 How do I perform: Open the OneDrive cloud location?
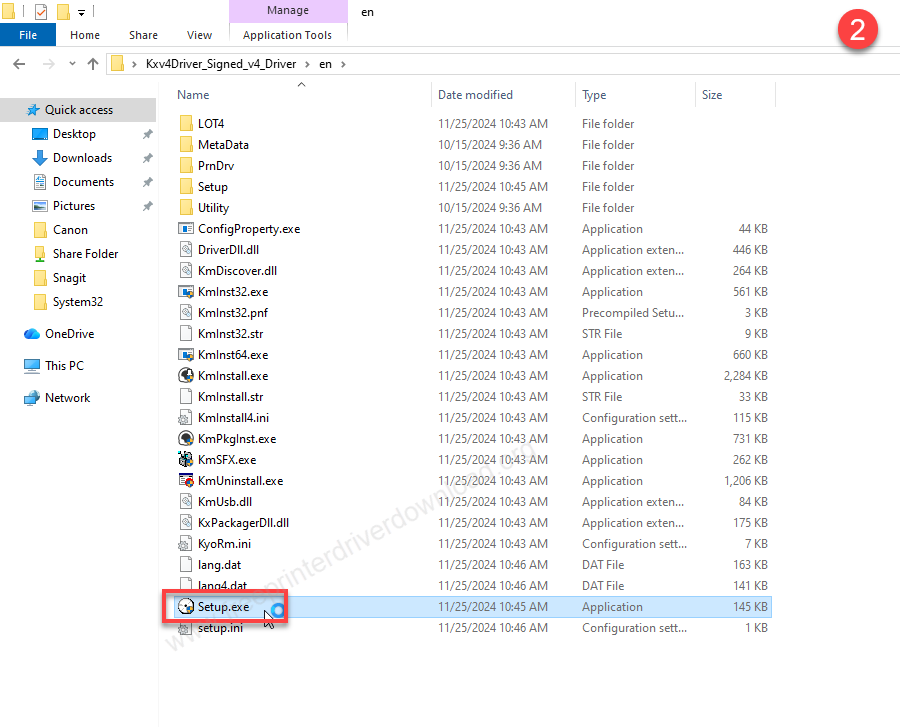(x=69, y=334)
